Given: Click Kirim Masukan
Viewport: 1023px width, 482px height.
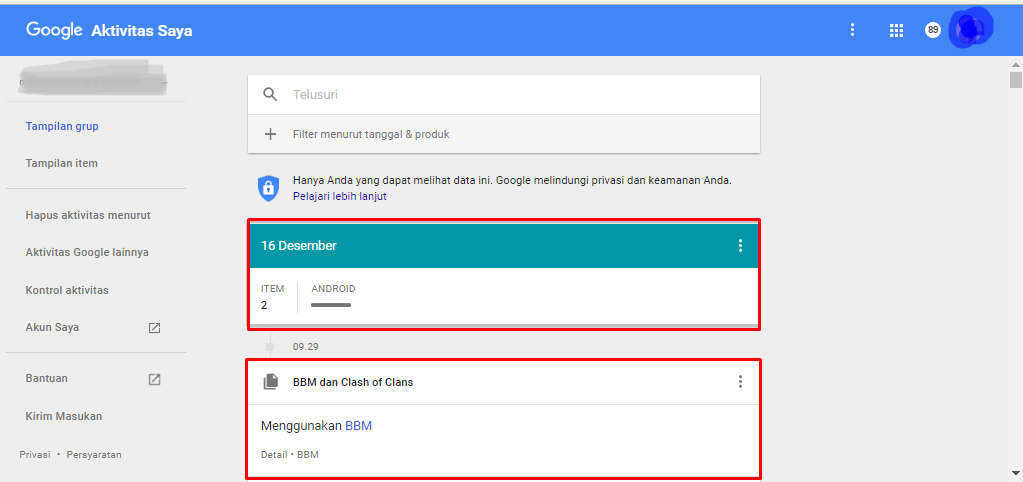Looking at the screenshot, I should (64, 416).
